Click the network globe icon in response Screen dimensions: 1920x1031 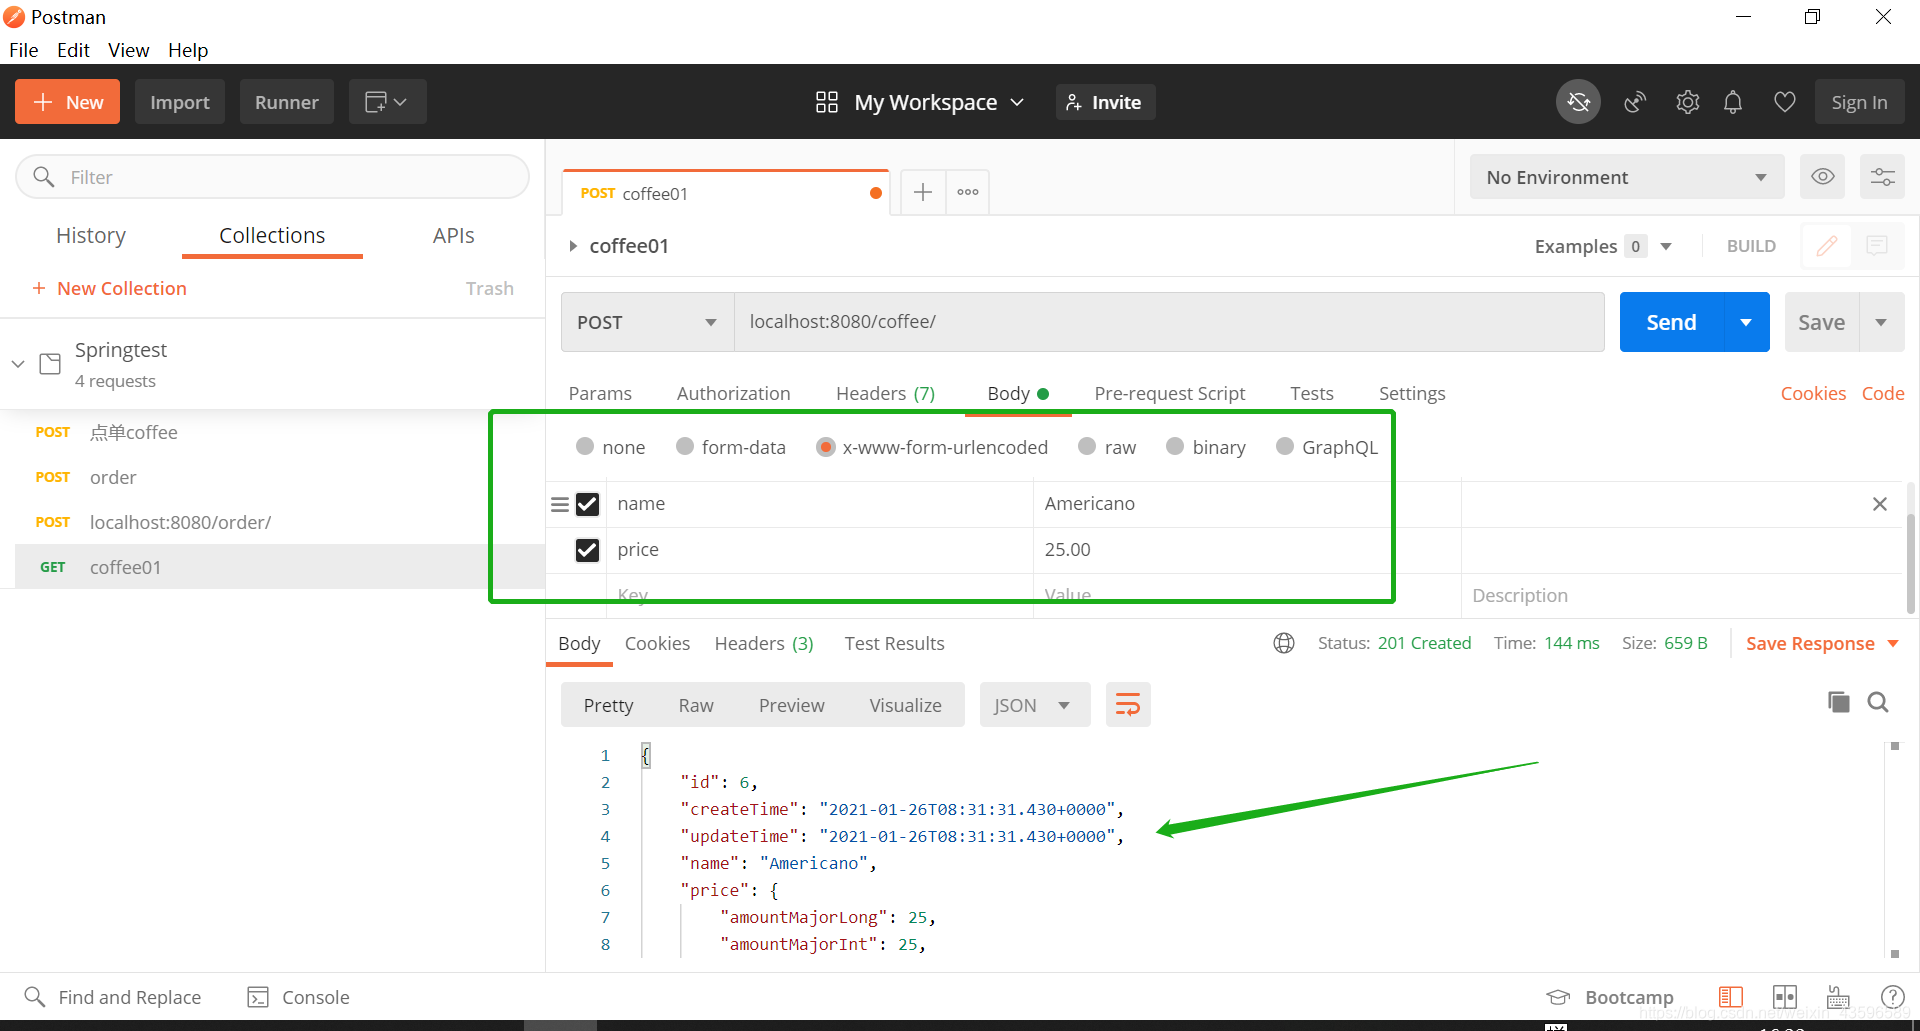click(1284, 643)
